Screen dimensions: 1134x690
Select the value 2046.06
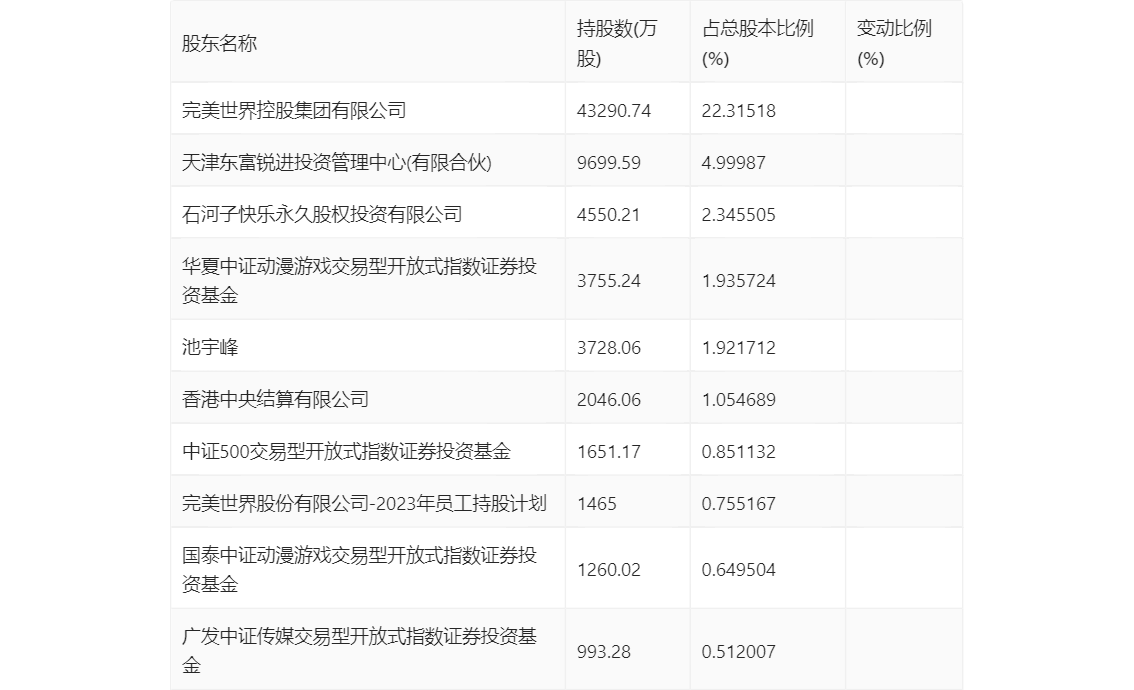tap(608, 400)
